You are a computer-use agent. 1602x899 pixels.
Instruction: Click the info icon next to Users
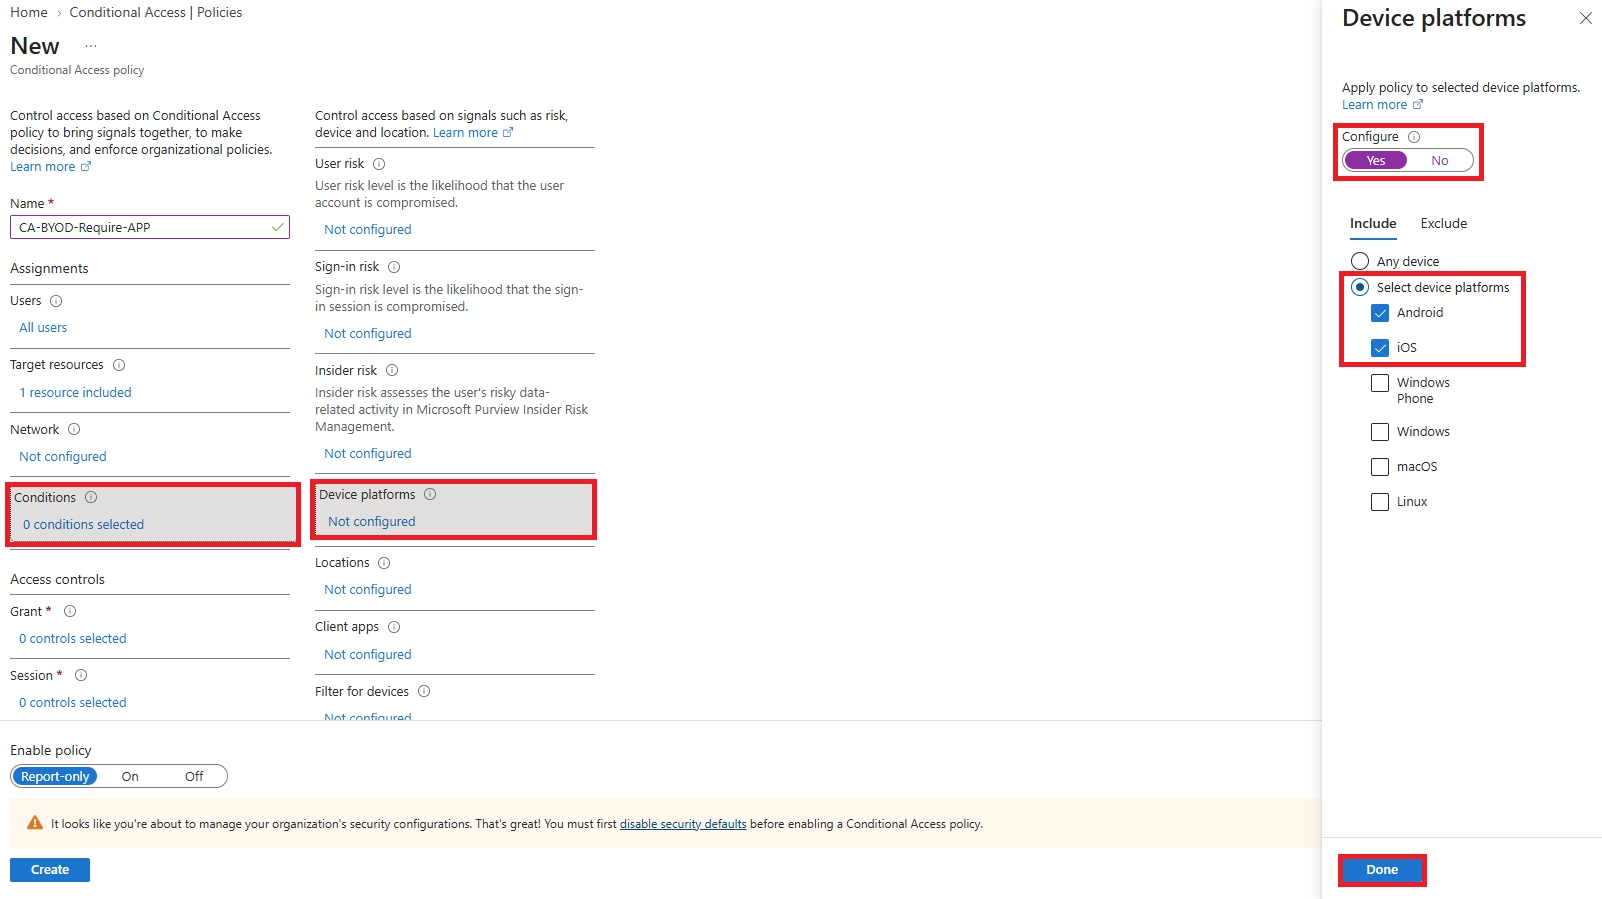(x=56, y=301)
